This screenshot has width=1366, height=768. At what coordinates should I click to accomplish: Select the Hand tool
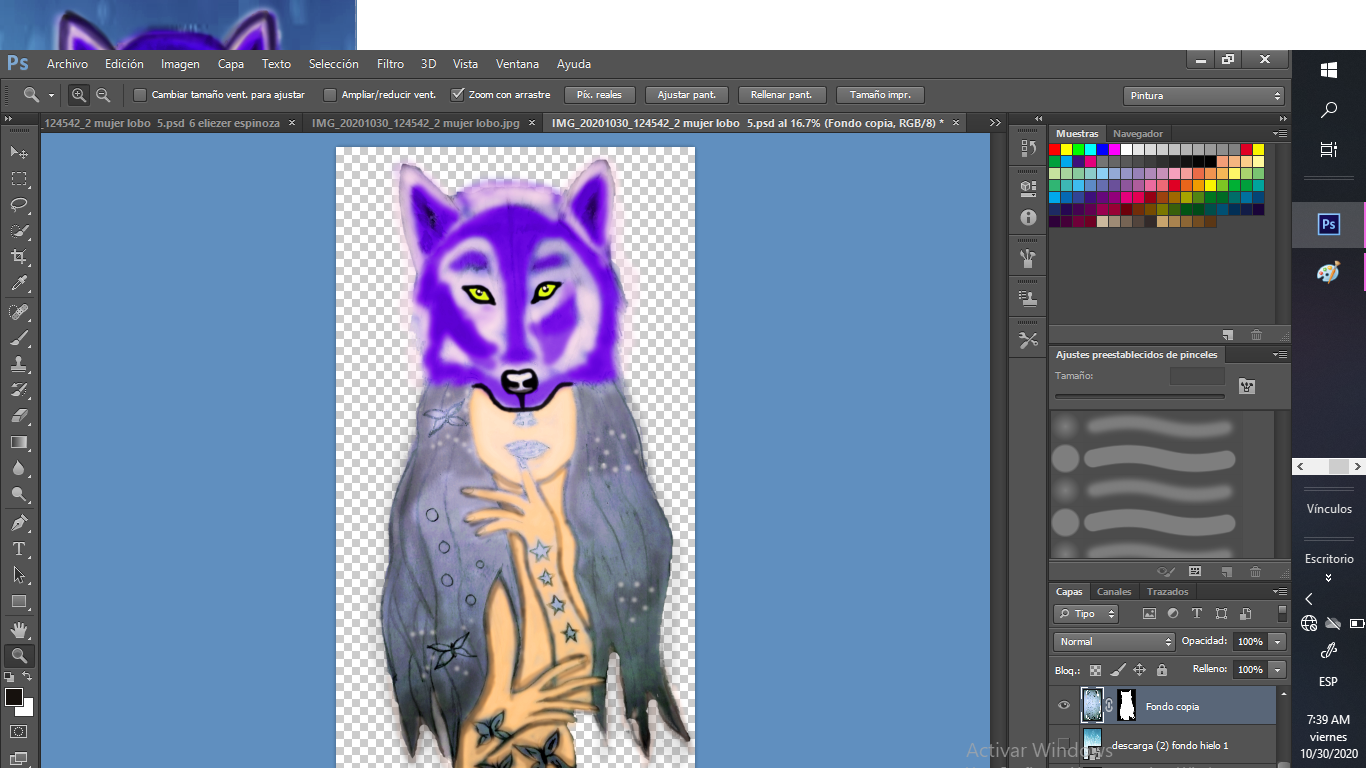(x=19, y=630)
